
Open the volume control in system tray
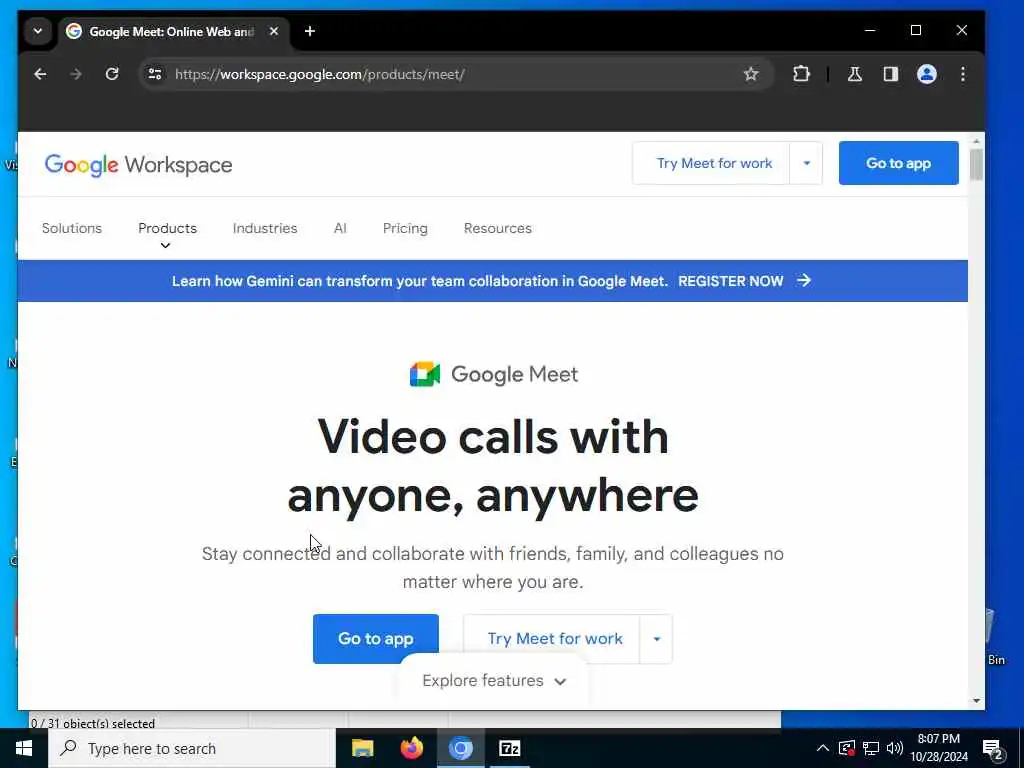(895, 748)
